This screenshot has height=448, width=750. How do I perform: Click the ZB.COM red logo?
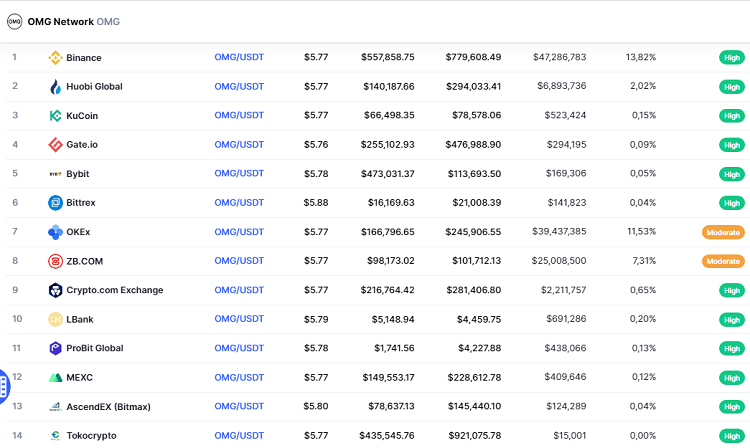click(56, 261)
